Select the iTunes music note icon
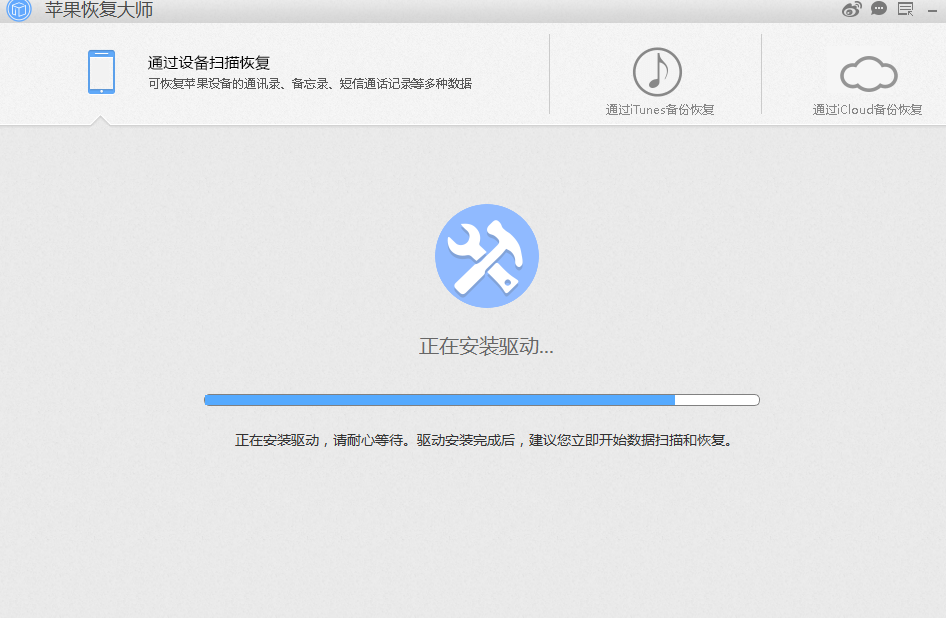Viewport: 946px width, 618px height. [x=657, y=72]
